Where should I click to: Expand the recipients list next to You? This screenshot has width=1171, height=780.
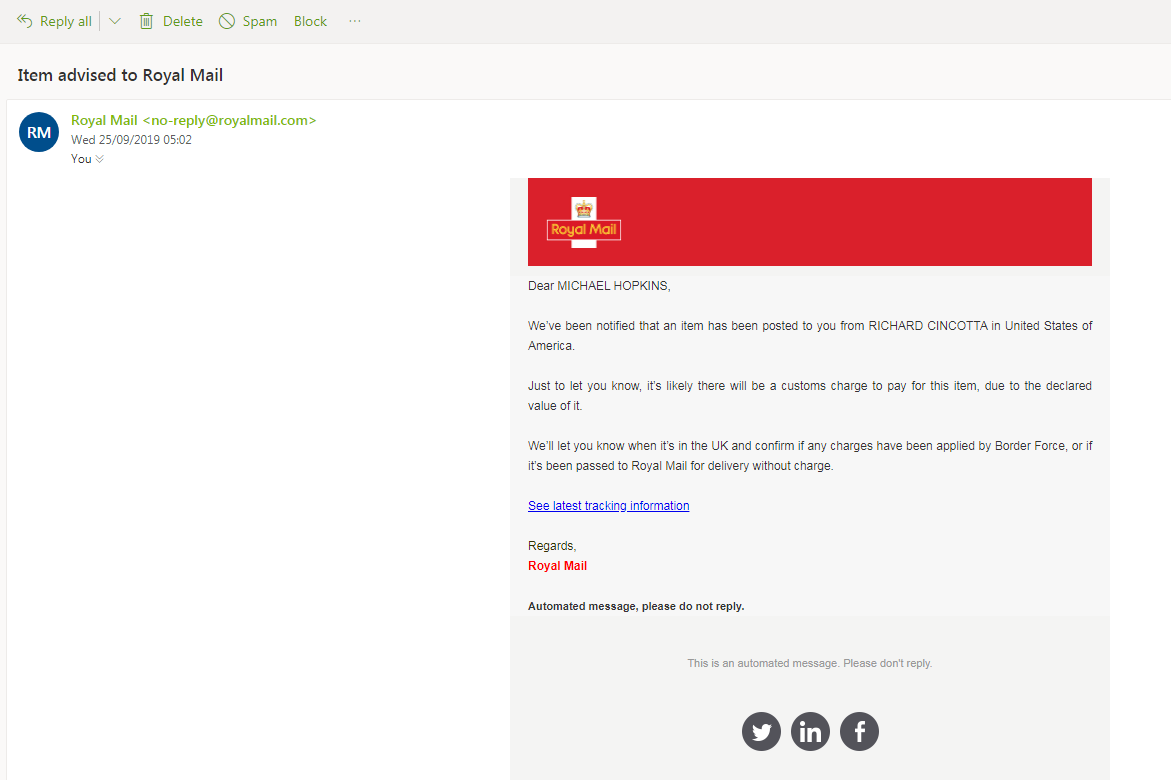99,159
